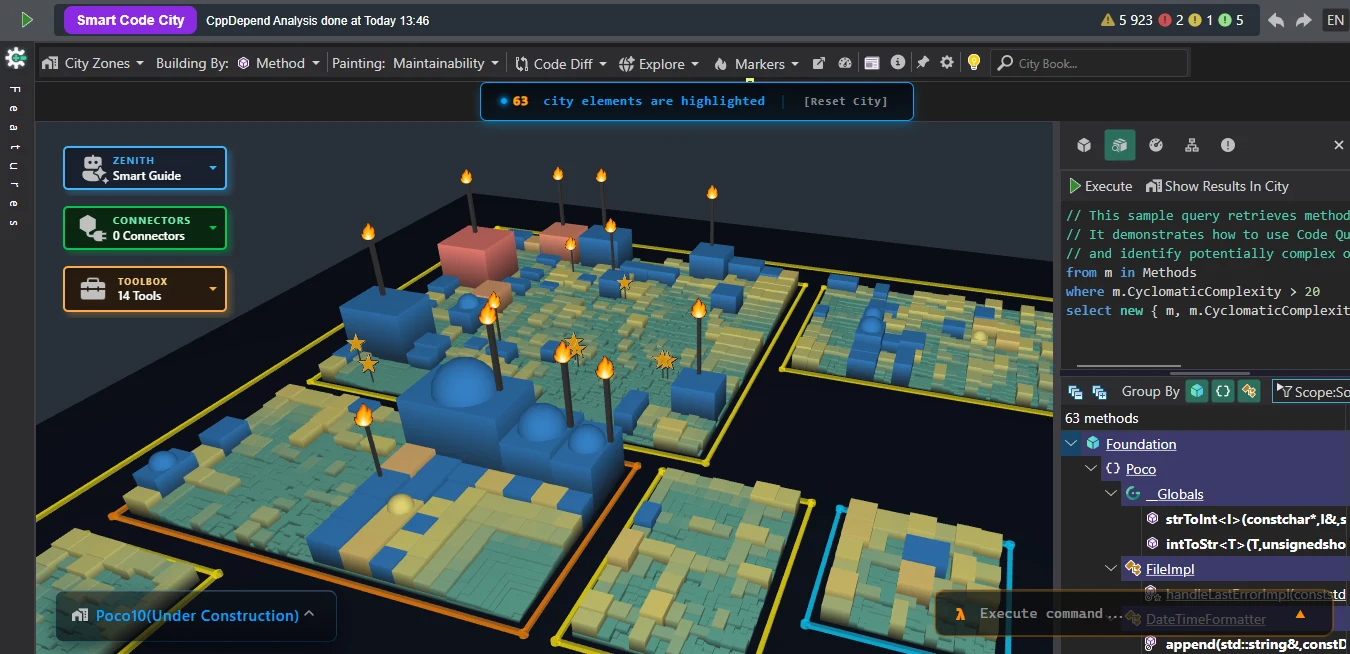The height and width of the screenshot is (654, 1350).
Task: Close the right side panel
Action: pyautogui.click(x=1339, y=145)
